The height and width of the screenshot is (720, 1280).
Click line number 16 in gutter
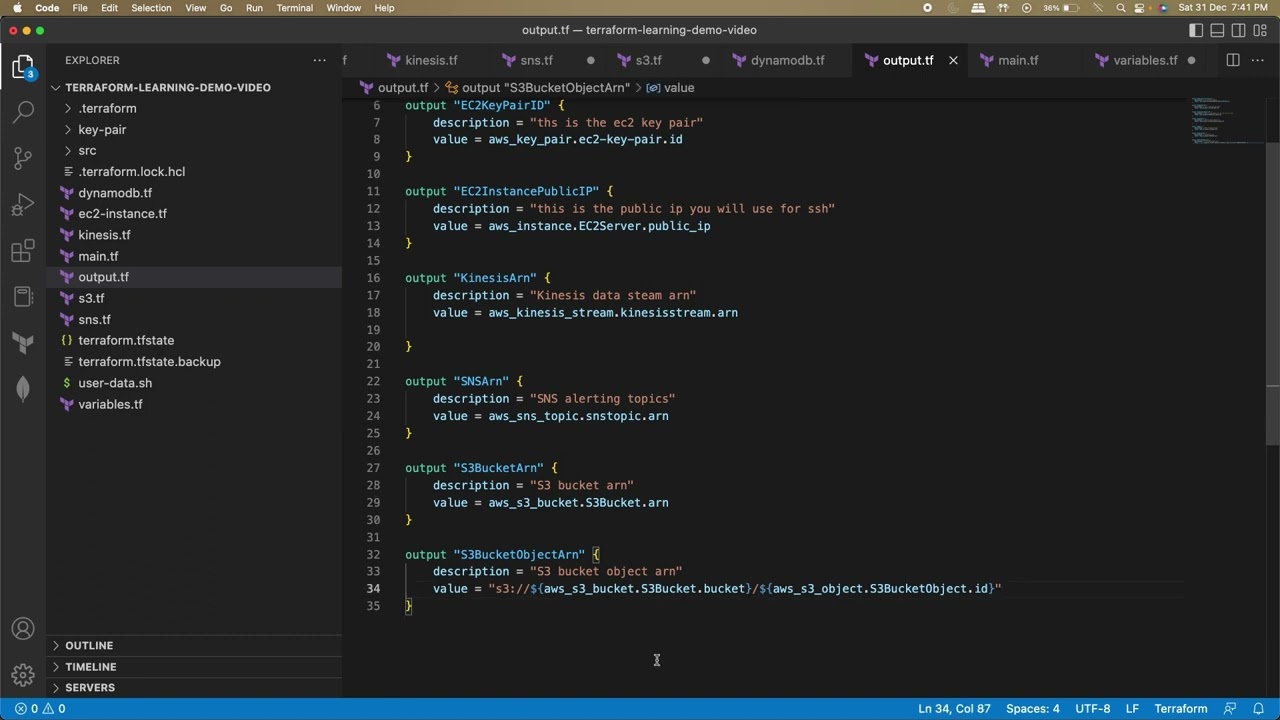point(373,278)
